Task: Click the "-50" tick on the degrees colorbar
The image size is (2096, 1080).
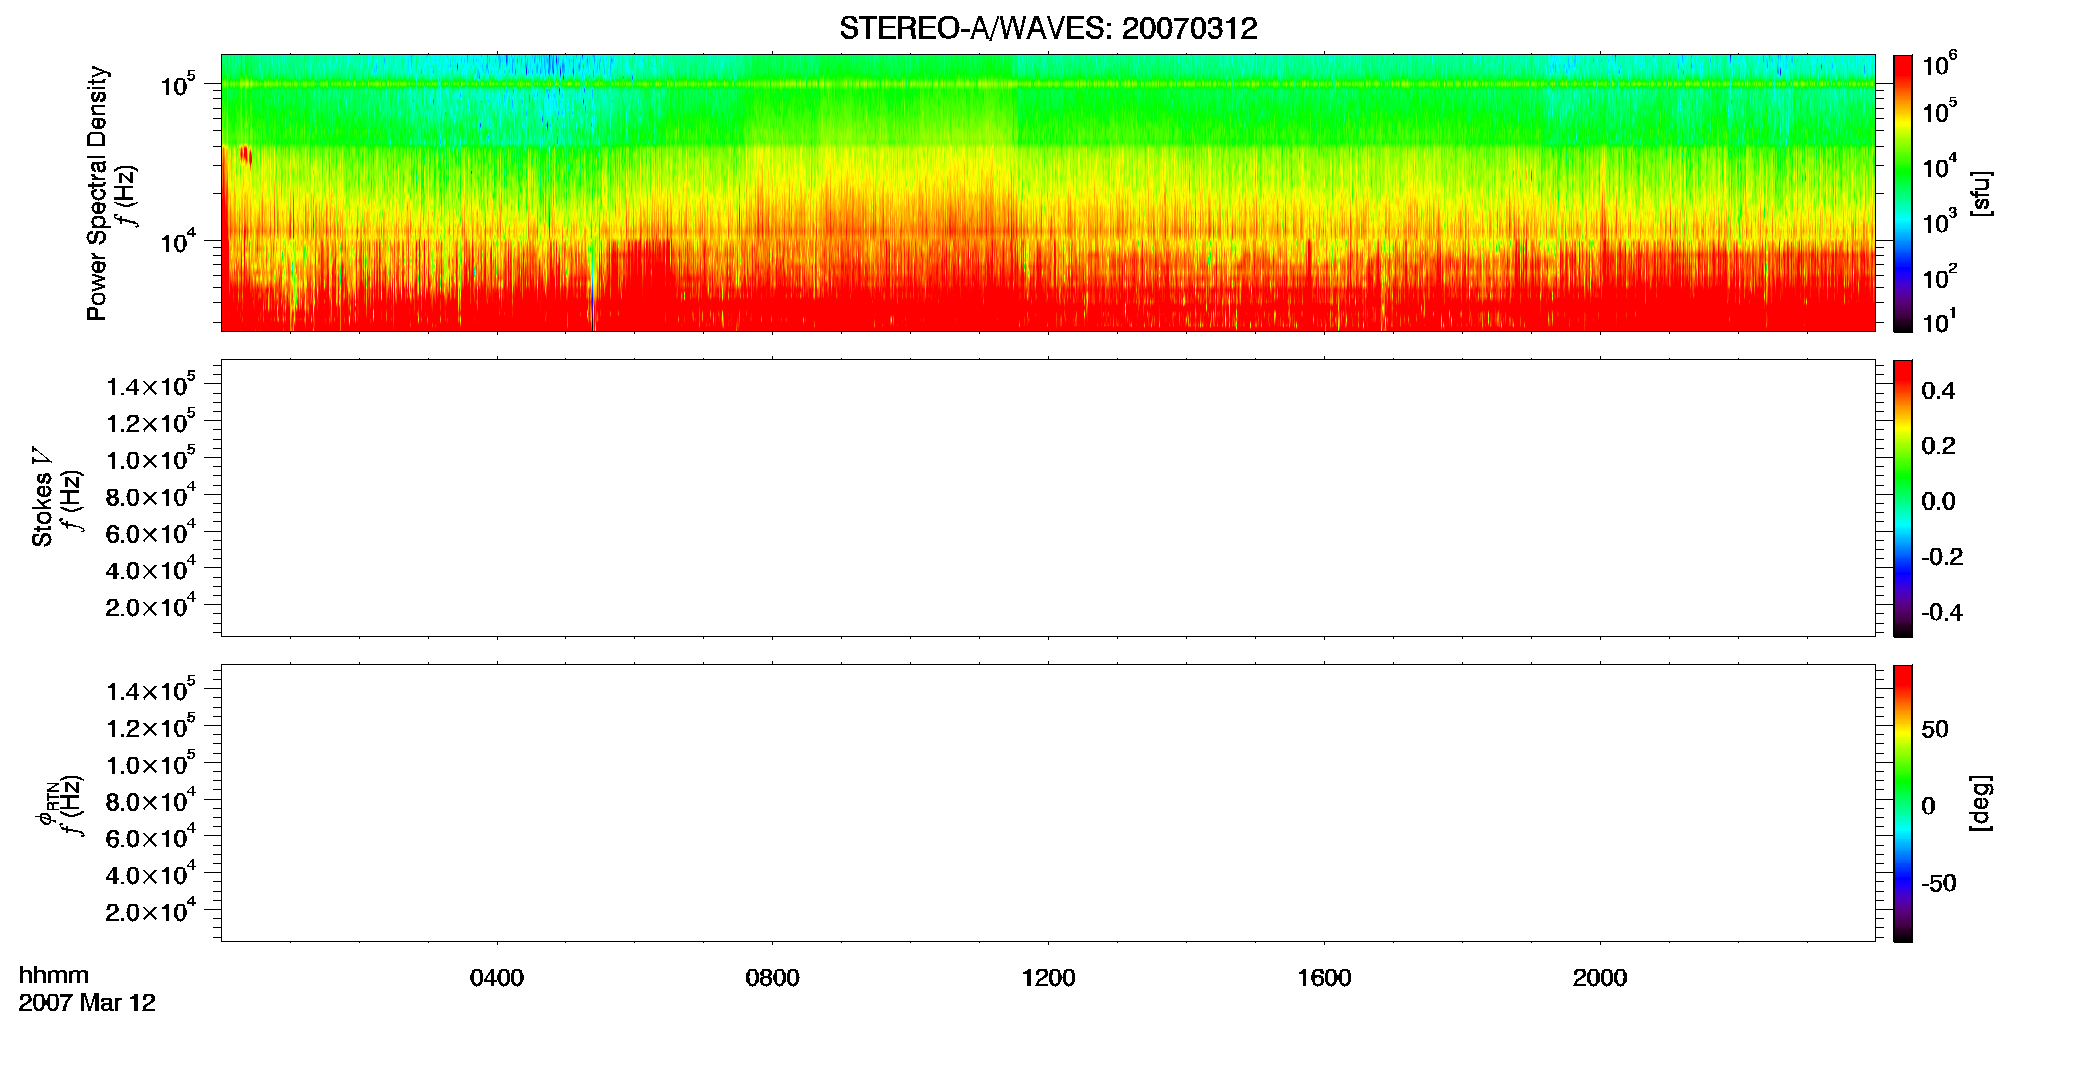Action: coord(1939,883)
